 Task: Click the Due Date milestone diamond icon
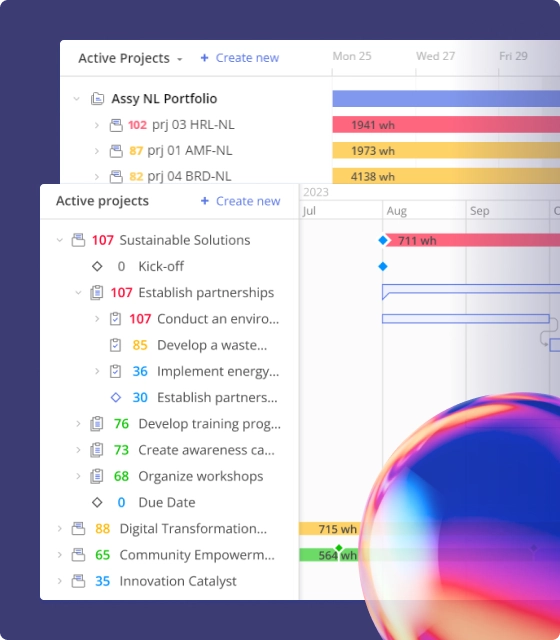pos(97,502)
